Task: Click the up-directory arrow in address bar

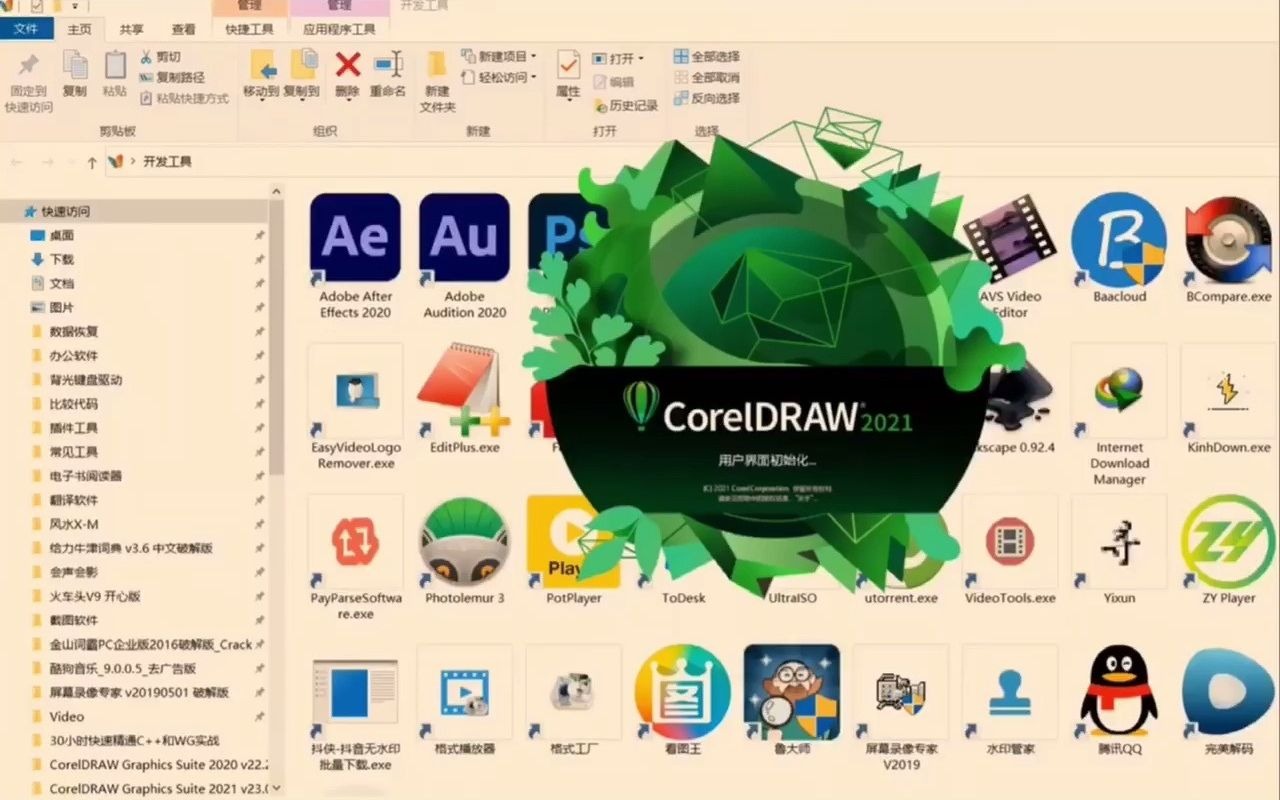Action: tap(92, 161)
